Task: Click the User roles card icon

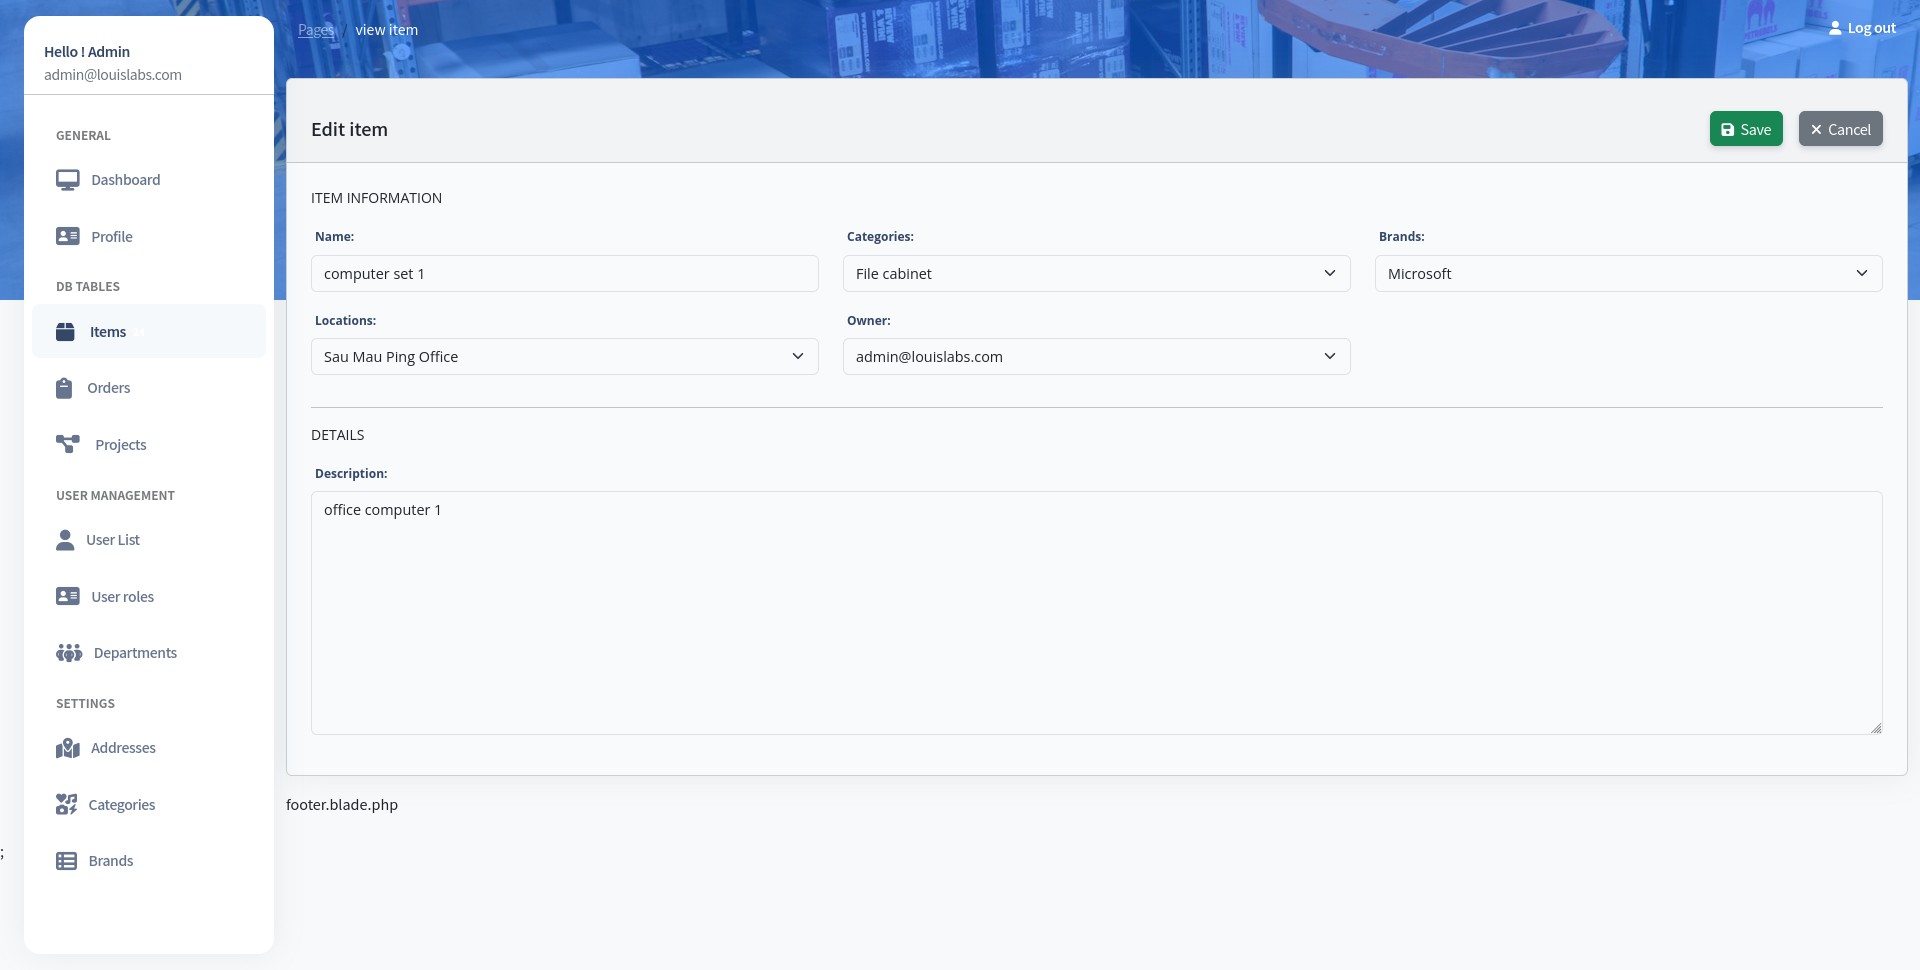Action: pos(68,597)
